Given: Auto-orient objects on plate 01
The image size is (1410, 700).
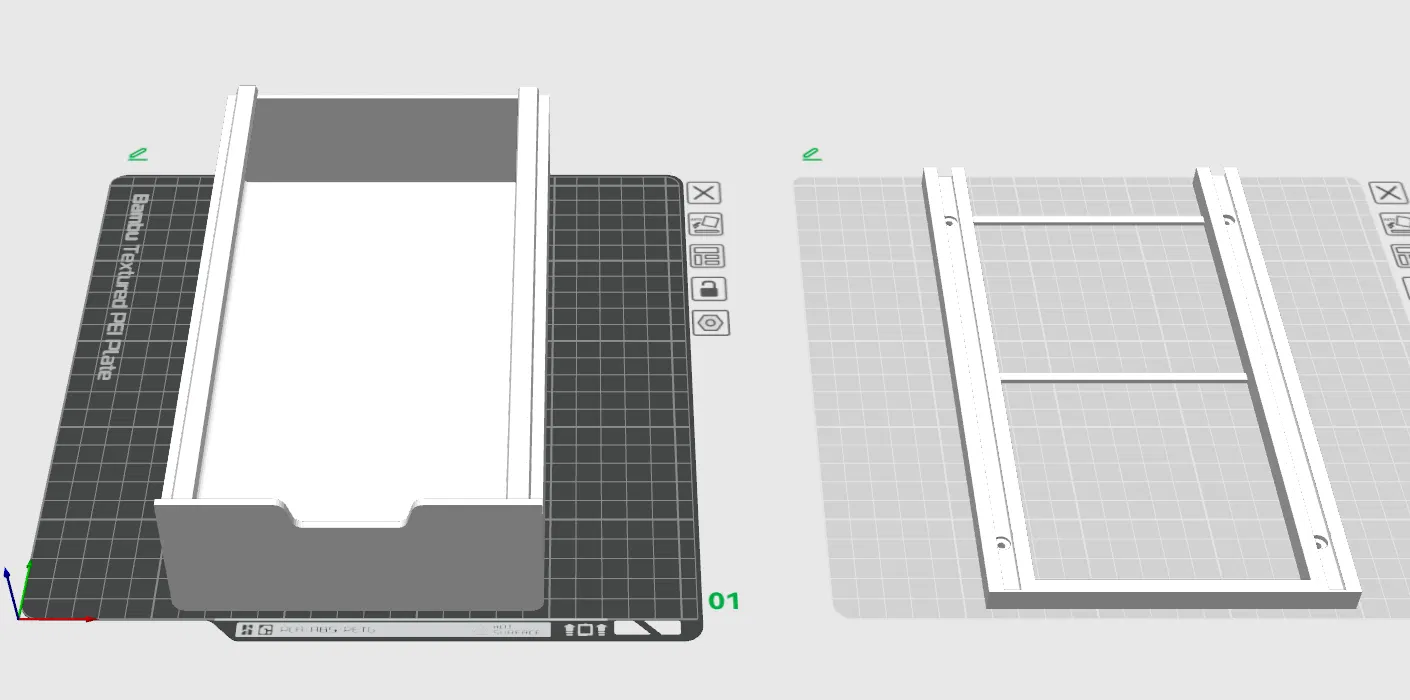Looking at the screenshot, I should (x=706, y=225).
